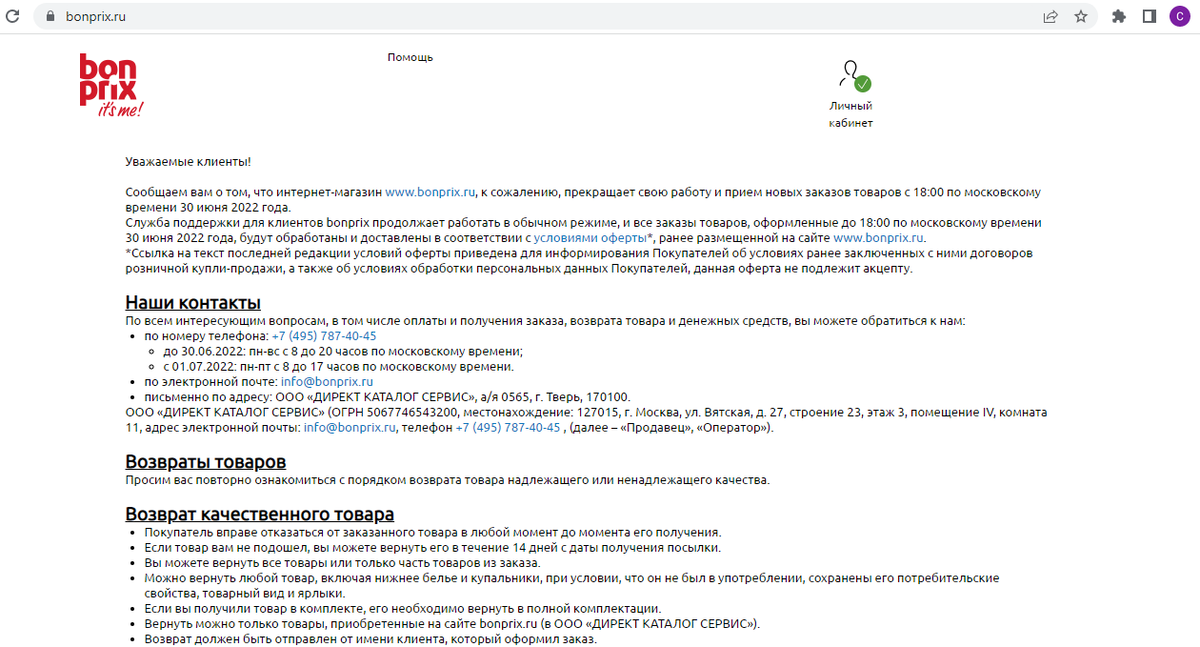
Task: Toggle the browser side panel icon
Action: point(1149,17)
